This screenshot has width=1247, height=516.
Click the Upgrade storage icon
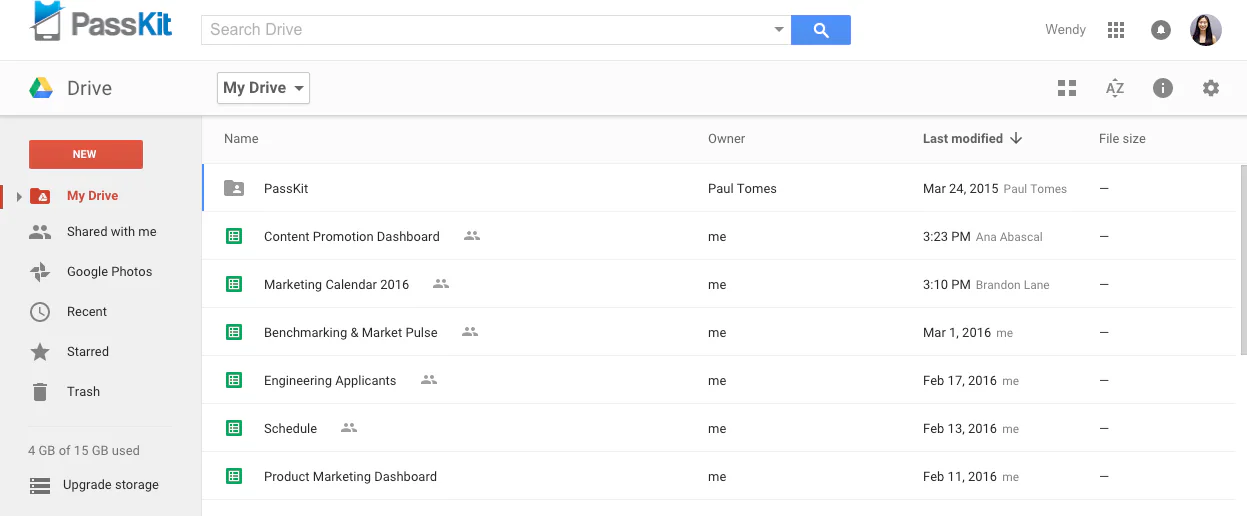coord(40,485)
